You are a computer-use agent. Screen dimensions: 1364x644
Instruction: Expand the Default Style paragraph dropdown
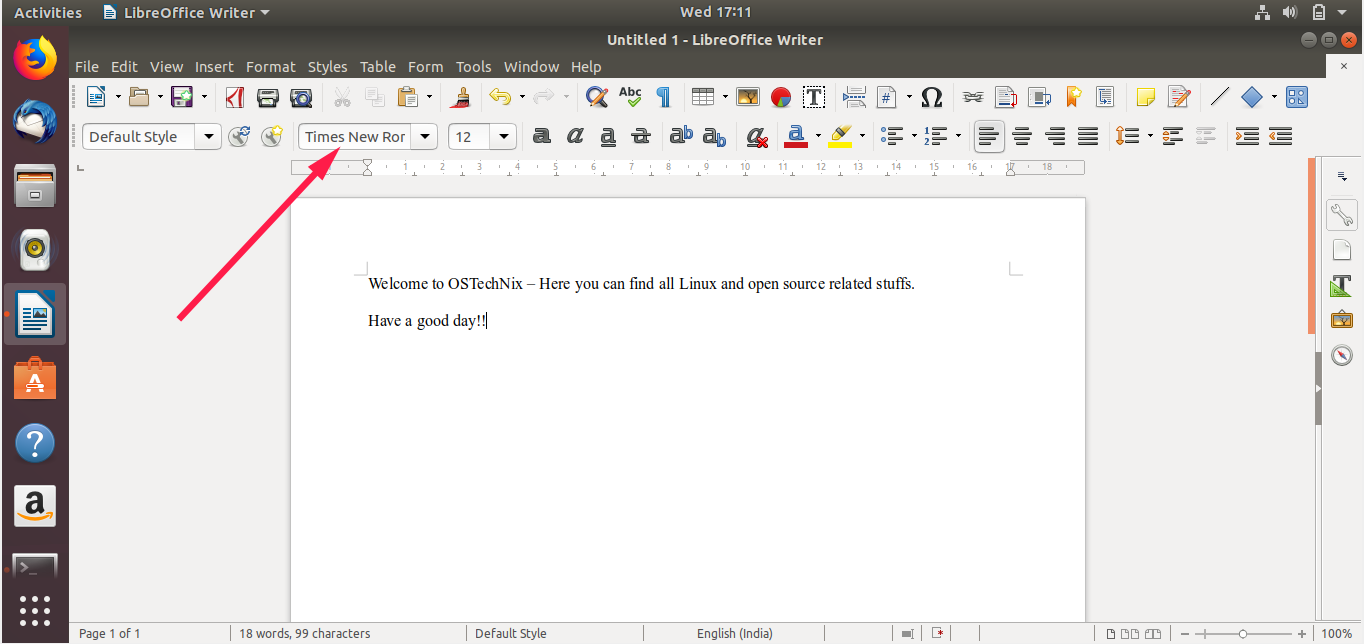[x=209, y=137]
